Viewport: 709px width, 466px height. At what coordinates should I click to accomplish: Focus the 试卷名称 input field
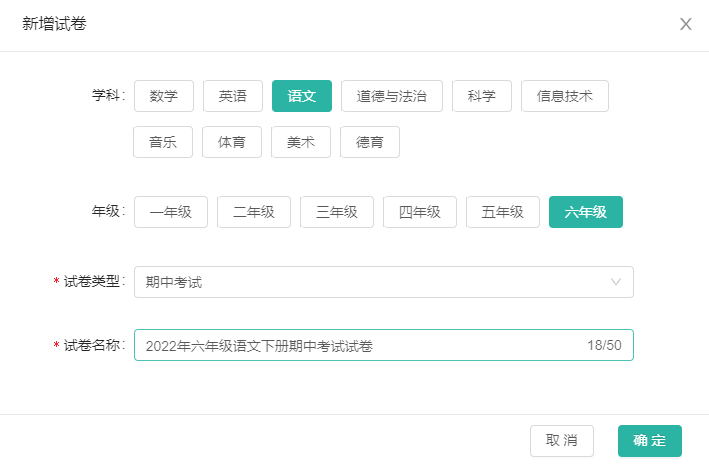pyautogui.click(x=384, y=345)
